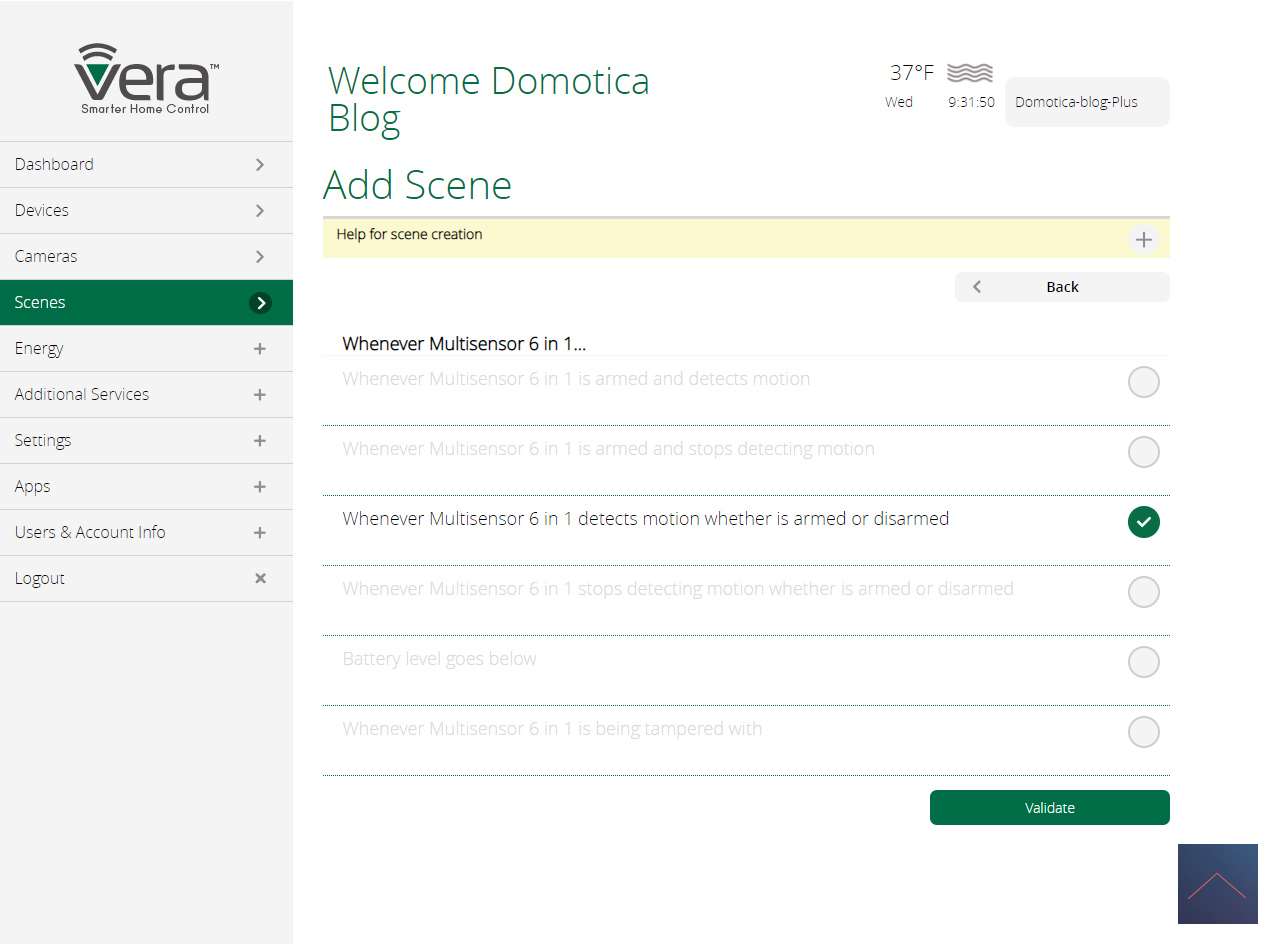Expand the Help for scene creation panel
This screenshot has height=944, width=1278.
pos(1143,240)
